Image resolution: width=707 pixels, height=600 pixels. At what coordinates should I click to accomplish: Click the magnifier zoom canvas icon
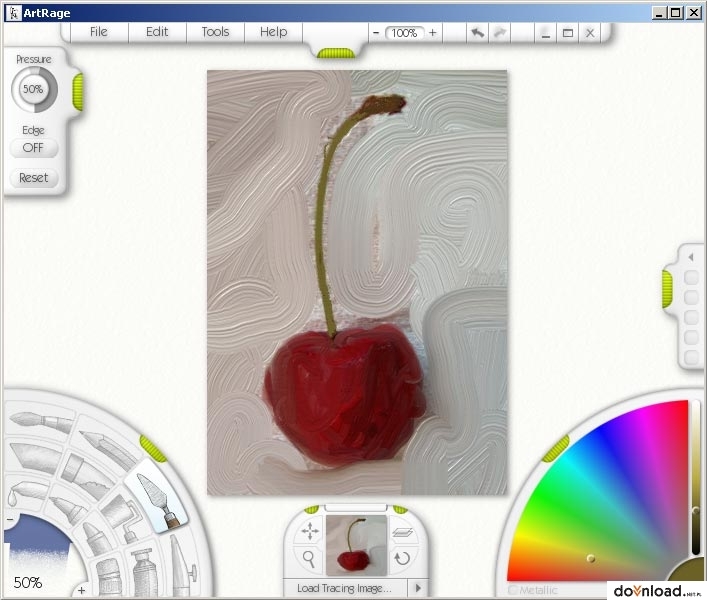pyautogui.click(x=309, y=559)
